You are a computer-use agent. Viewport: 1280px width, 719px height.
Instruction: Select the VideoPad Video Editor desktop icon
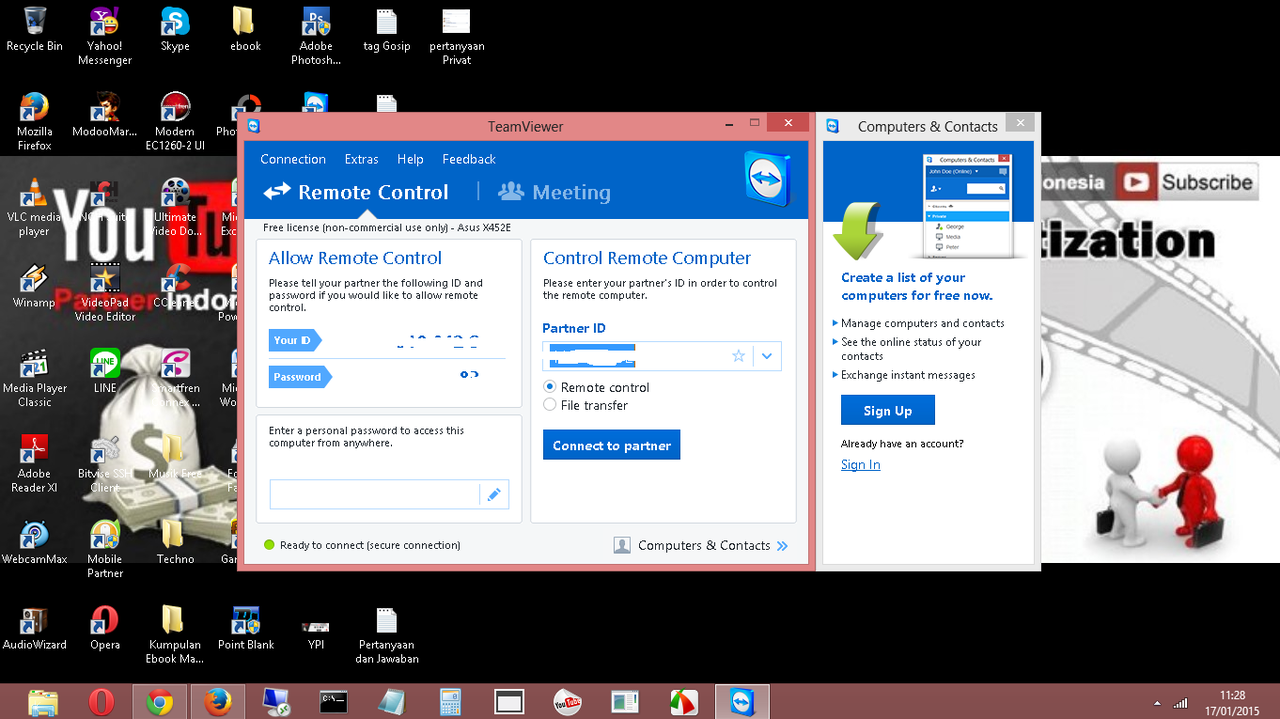point(104,293)
